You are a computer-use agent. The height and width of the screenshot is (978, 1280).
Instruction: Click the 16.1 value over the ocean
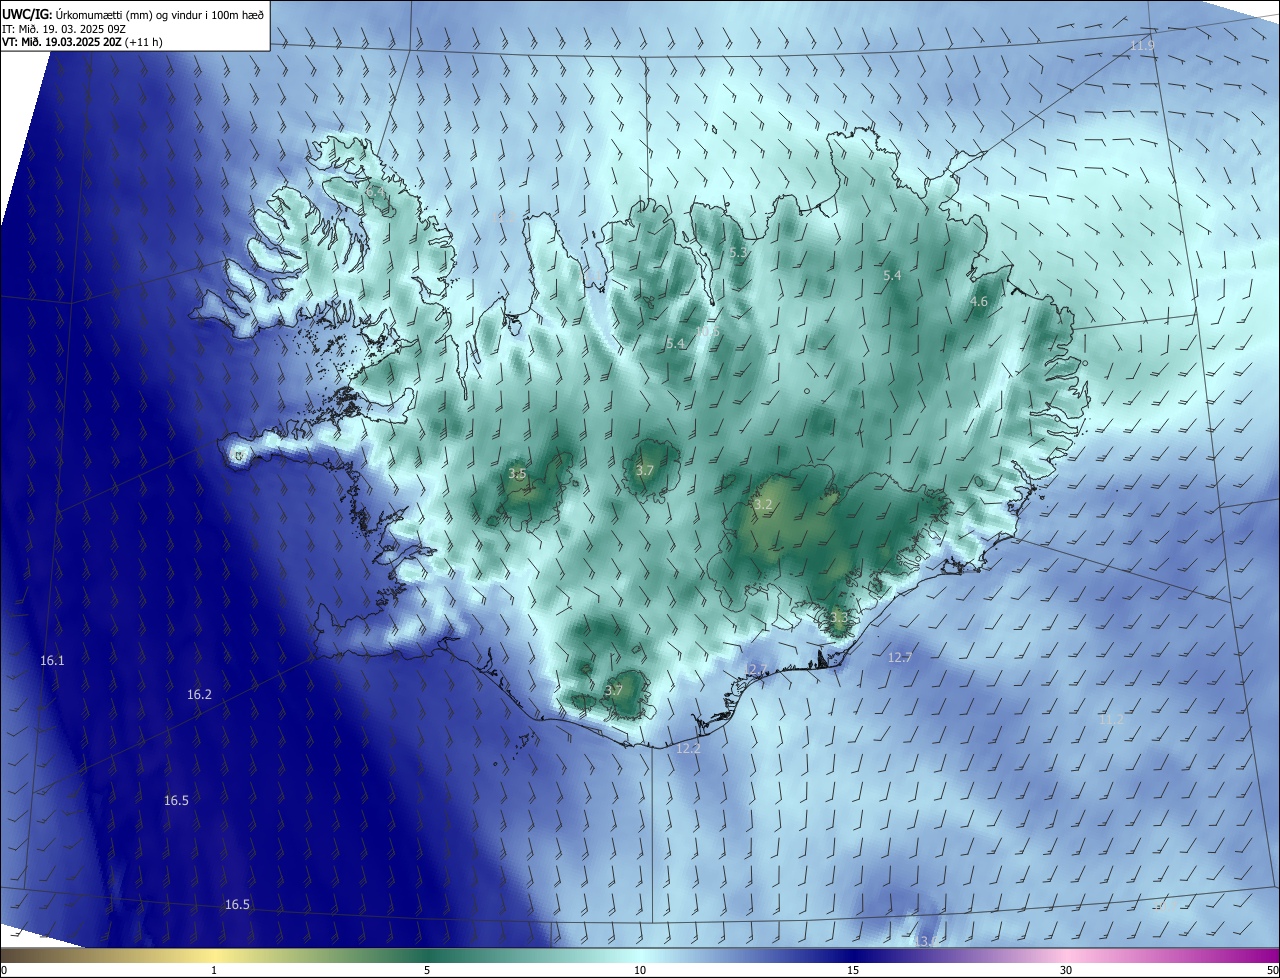[52, 661]
